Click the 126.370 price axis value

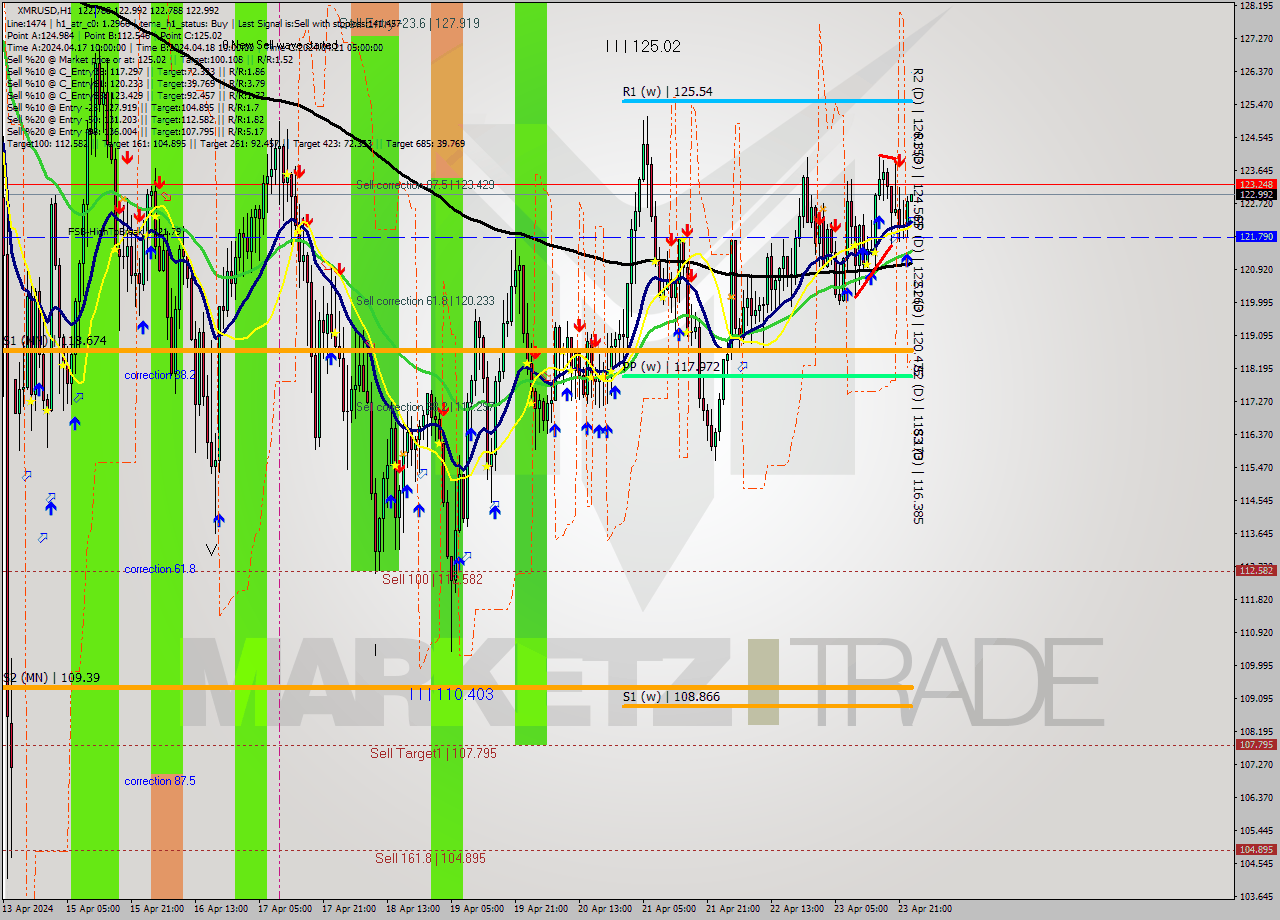click(1256, 72)
